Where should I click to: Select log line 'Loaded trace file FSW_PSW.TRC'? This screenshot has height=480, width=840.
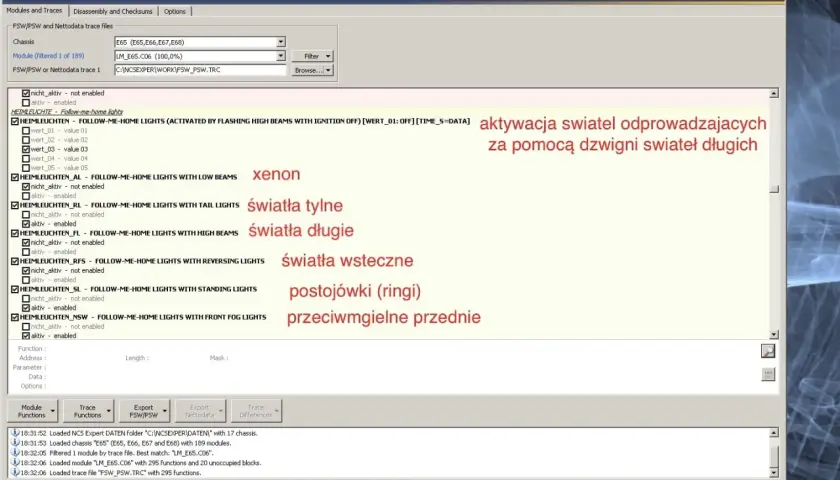124,472
